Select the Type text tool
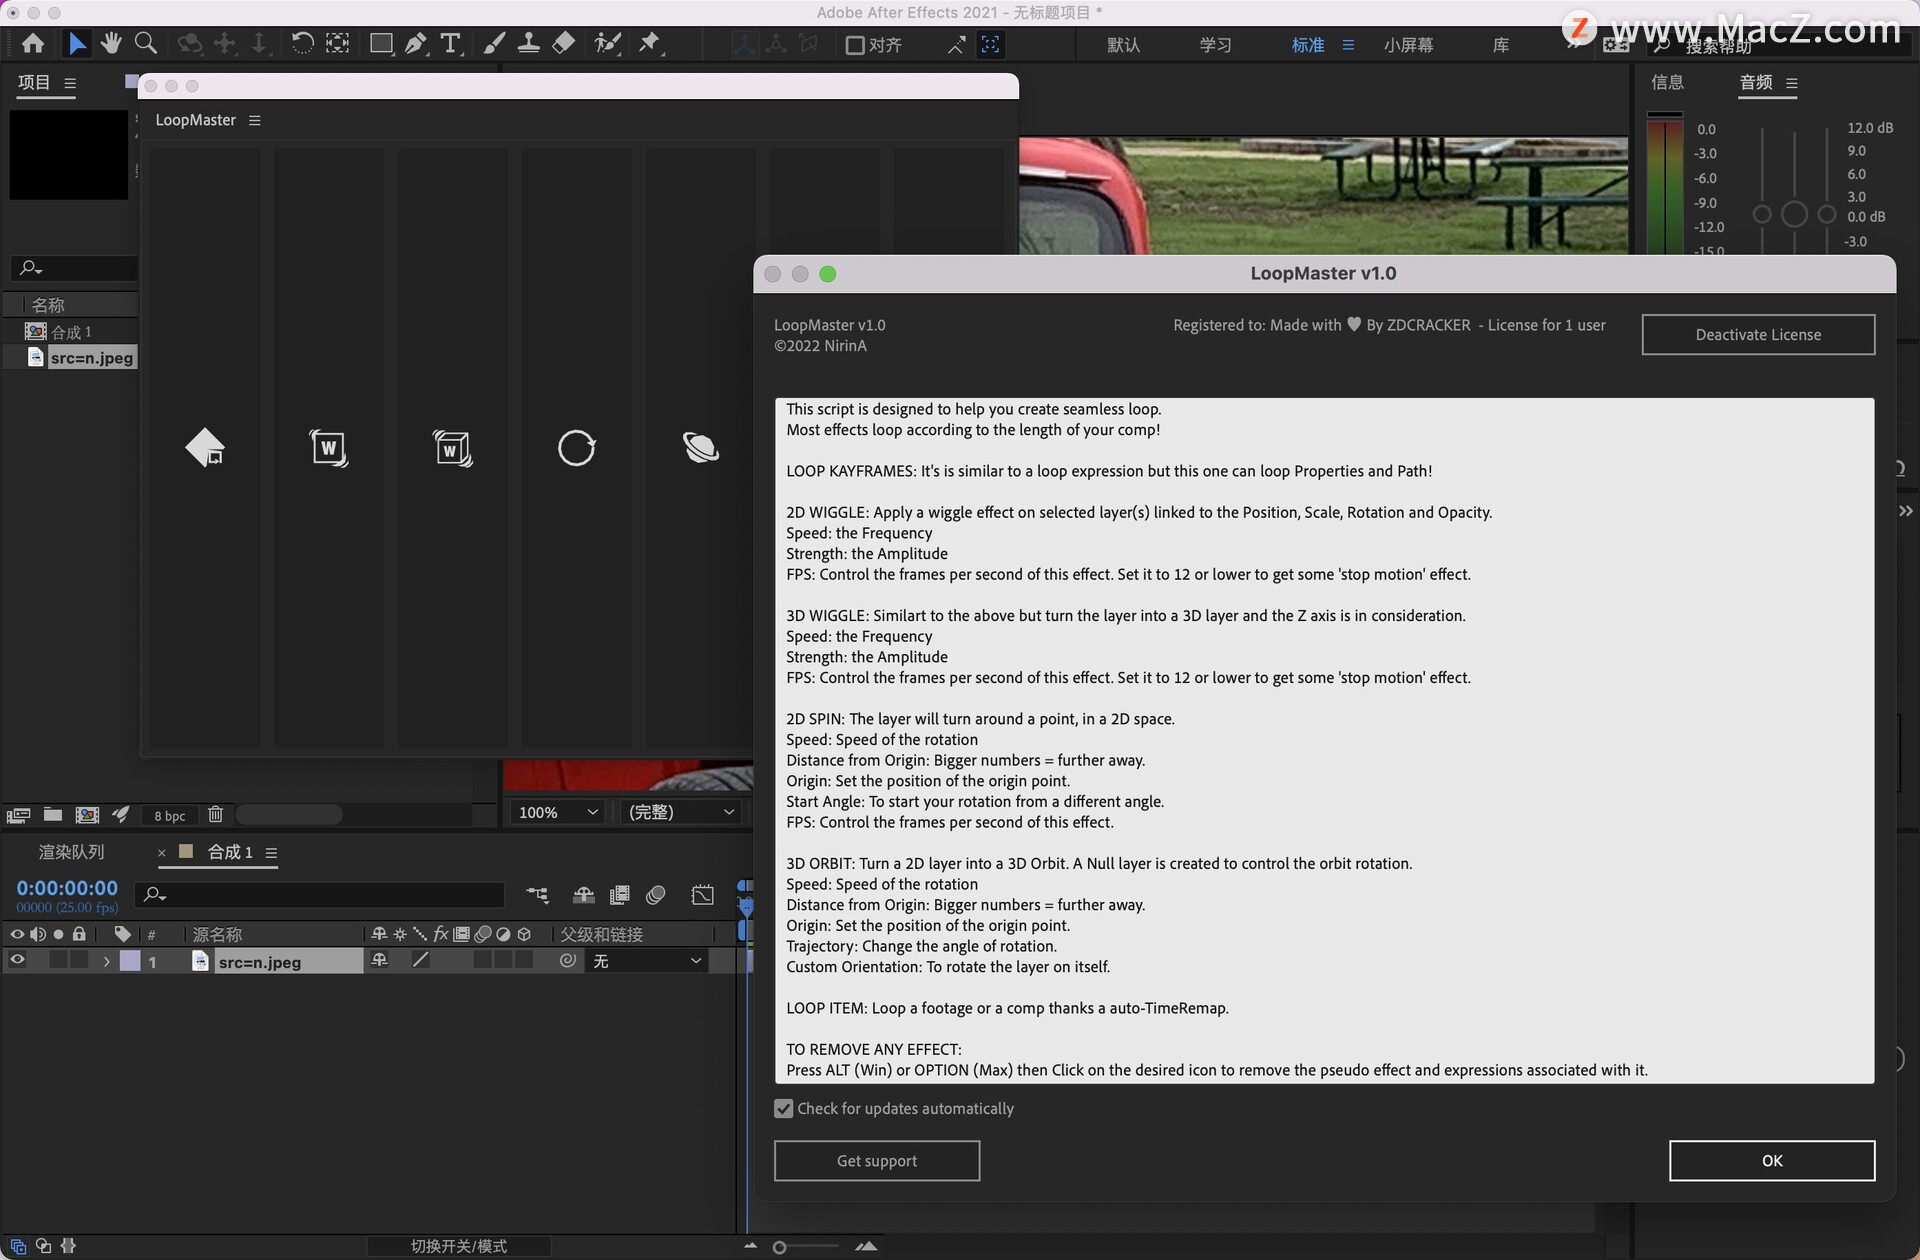The width and height of the screenshot is (1920, 1260). [451, 43]
